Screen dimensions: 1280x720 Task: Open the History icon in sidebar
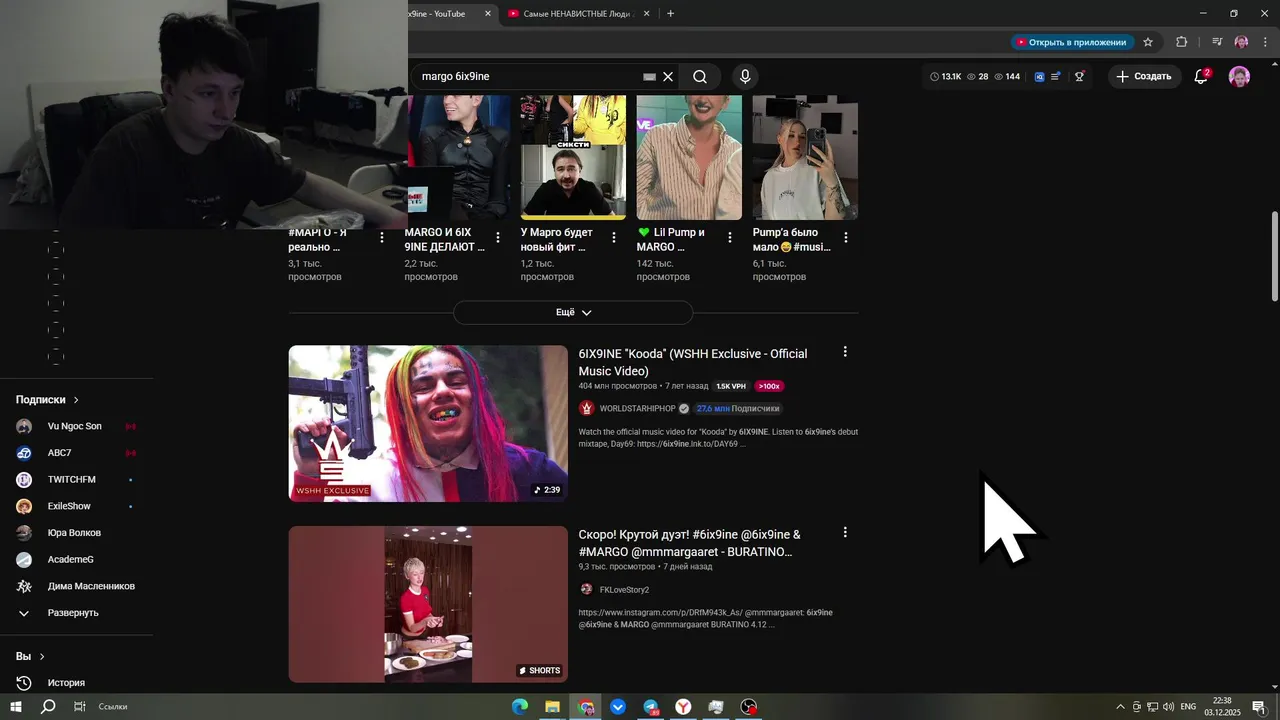click(x=24, y=683)
